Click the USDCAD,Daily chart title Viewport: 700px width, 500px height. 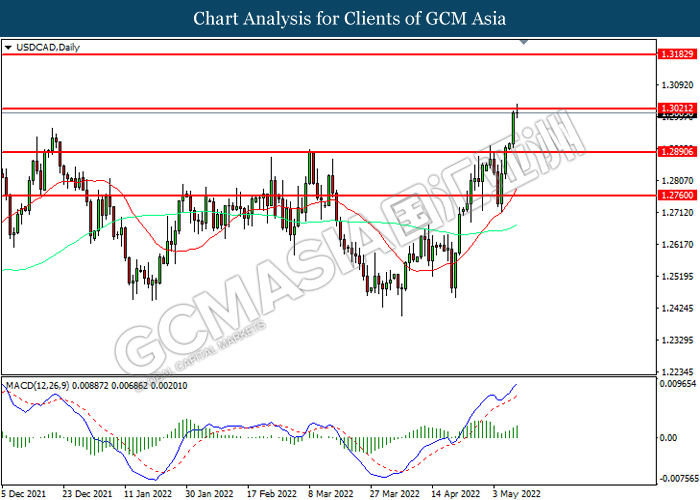tap(48, 47)
